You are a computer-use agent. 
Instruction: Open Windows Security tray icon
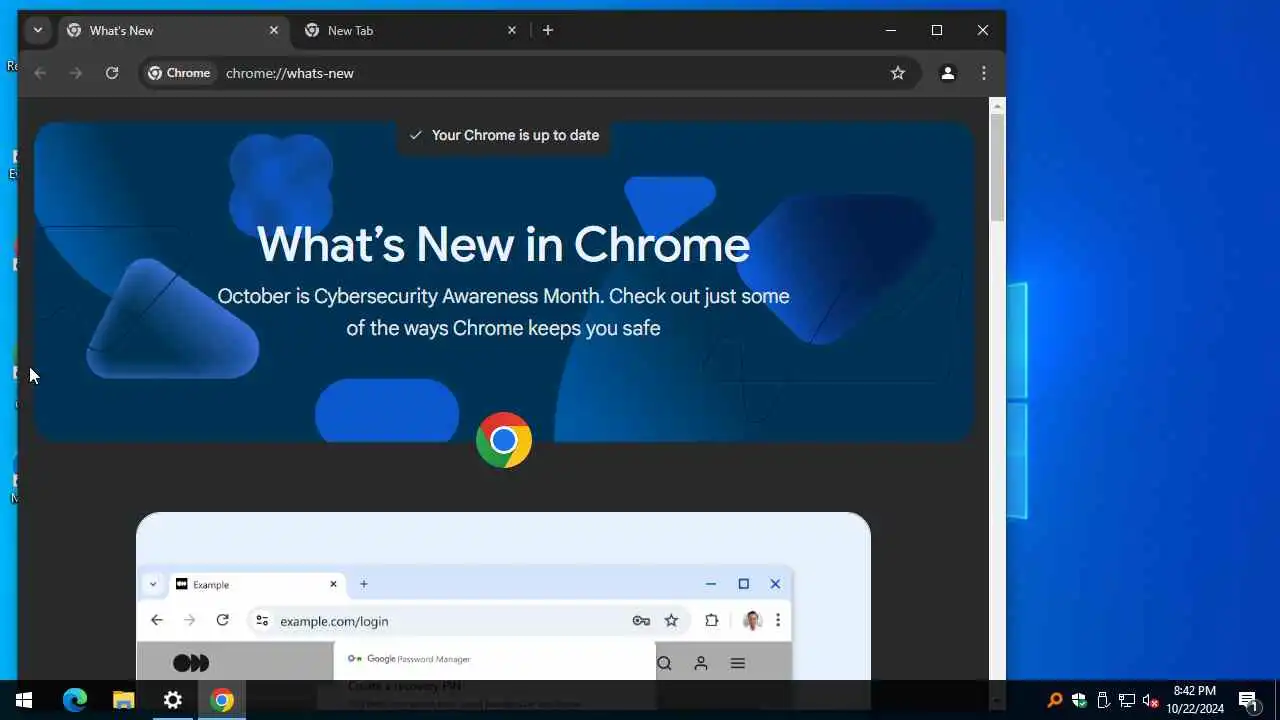1079,700
